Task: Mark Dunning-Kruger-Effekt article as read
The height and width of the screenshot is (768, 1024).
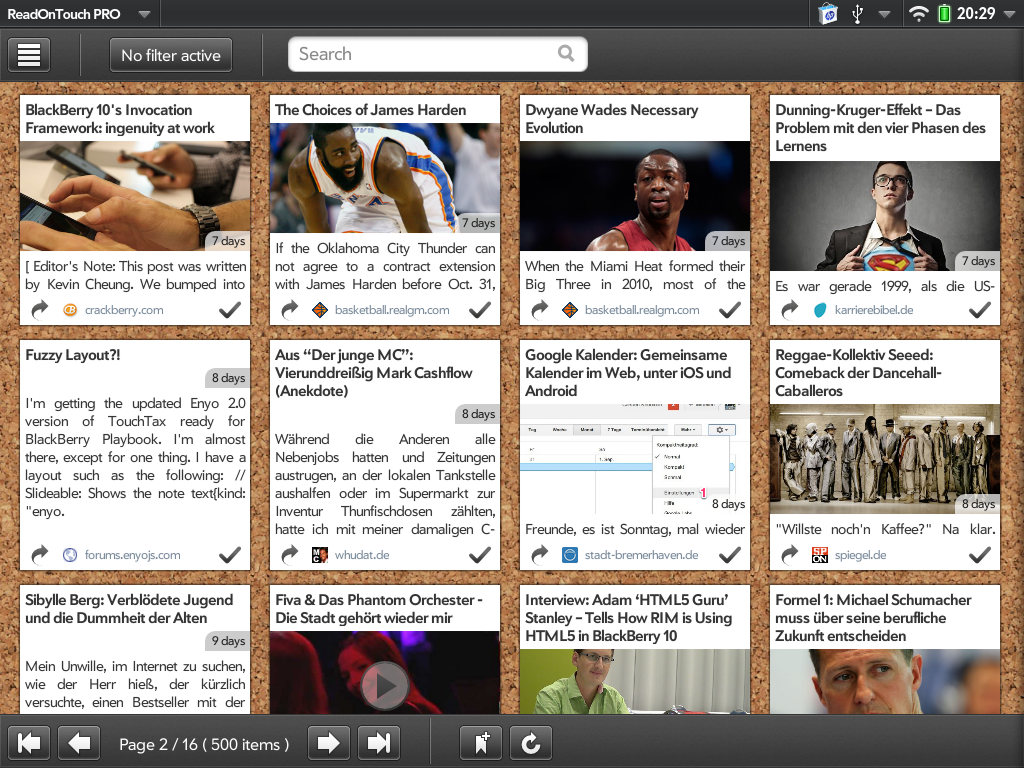Action: [x=980, y=310]
